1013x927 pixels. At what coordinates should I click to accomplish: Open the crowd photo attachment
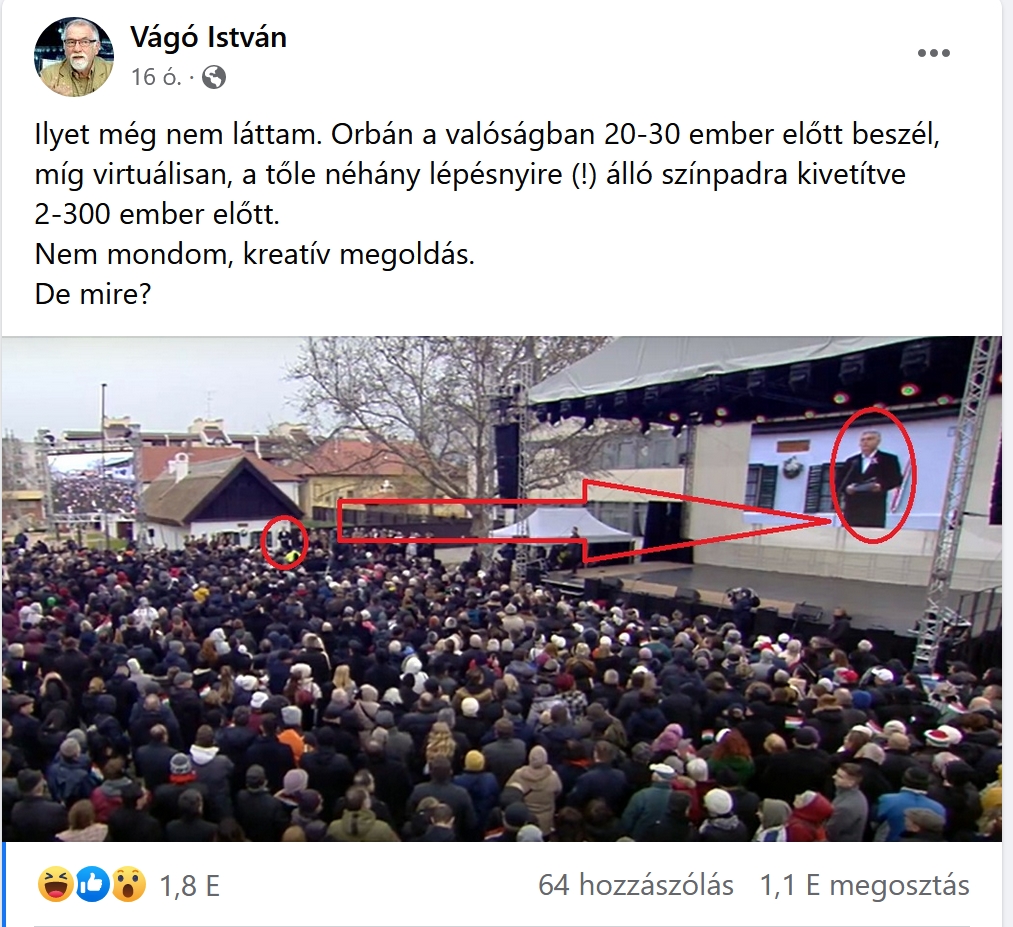(x=502, y=588)
